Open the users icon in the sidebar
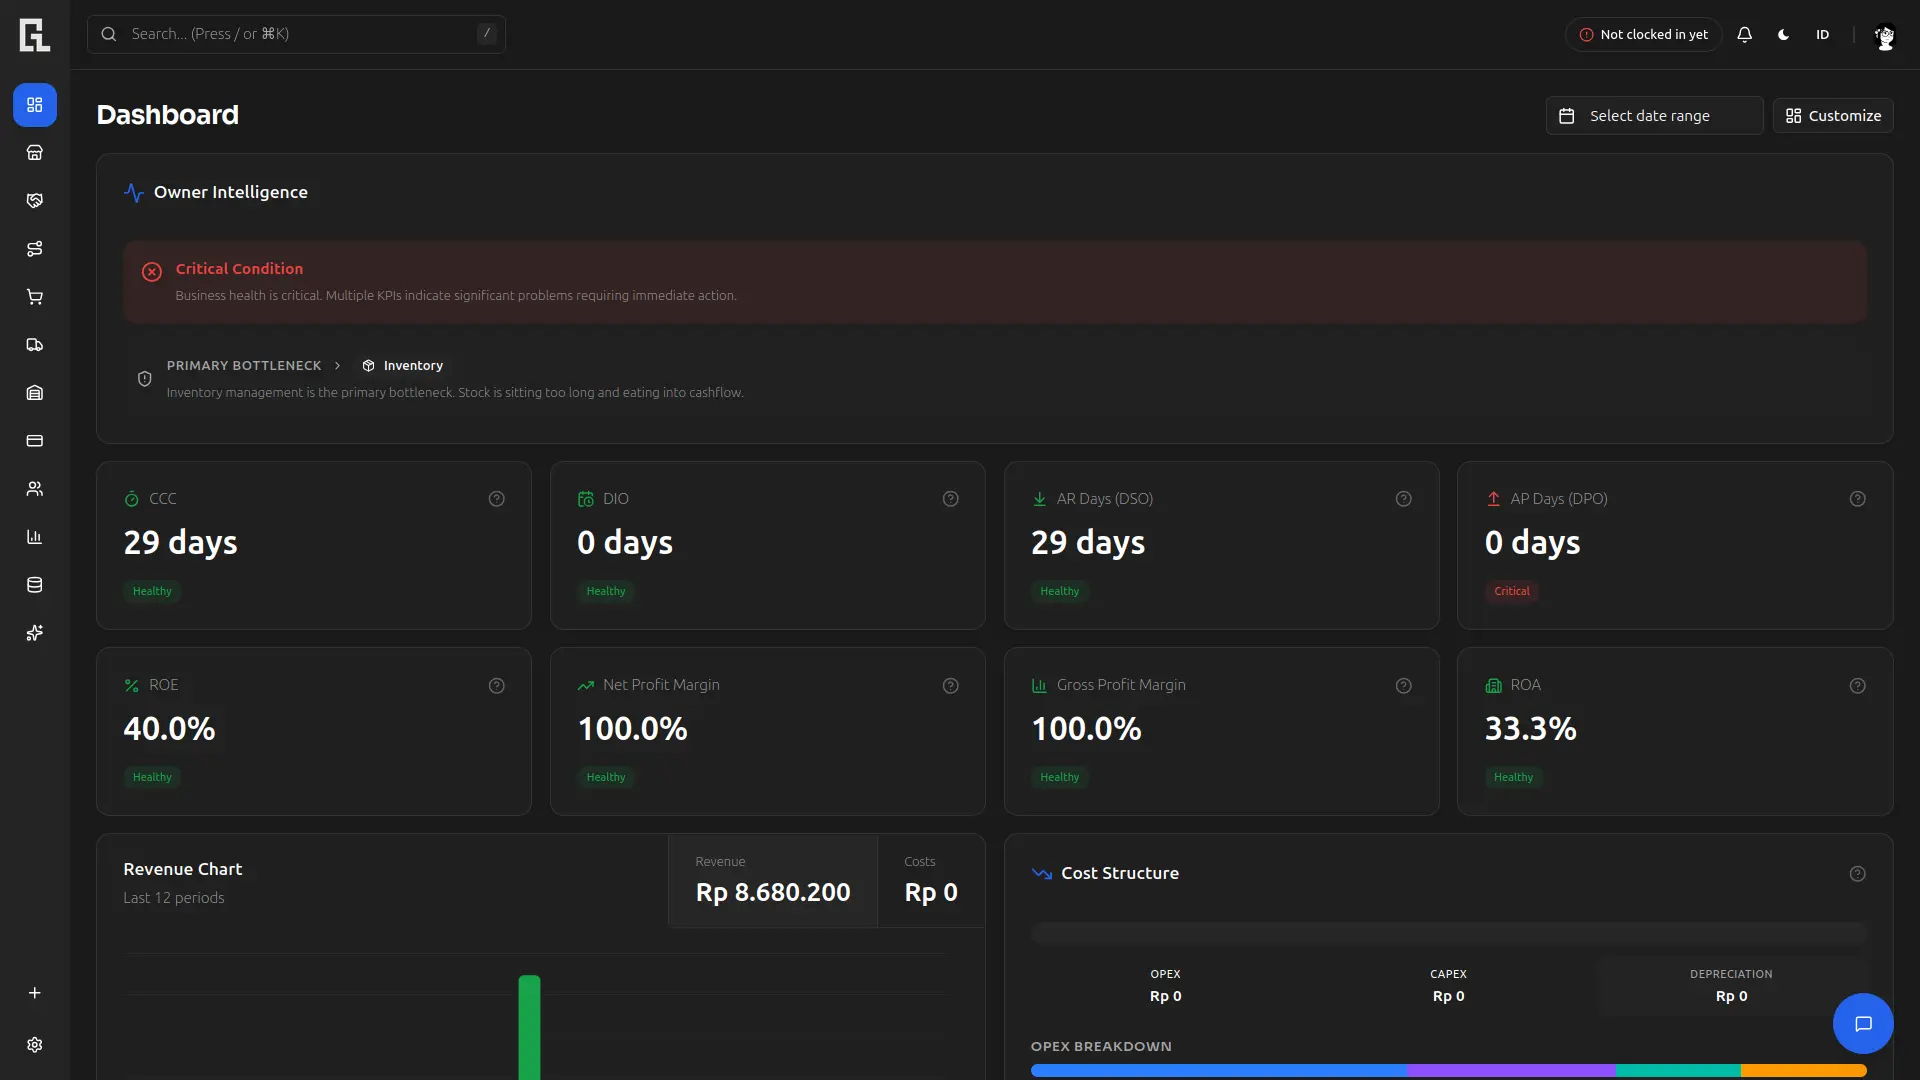The height and width of the screenshot is (1080, 1920). (x=35, y=489)
